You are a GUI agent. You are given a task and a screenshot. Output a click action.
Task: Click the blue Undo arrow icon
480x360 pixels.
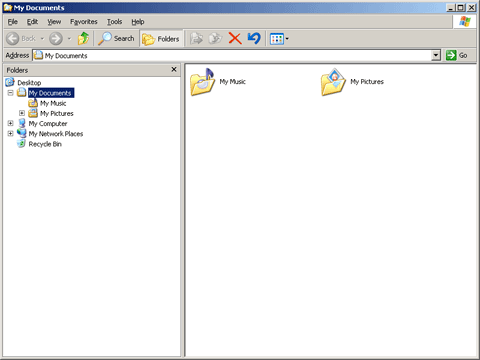tap(254, 38)
